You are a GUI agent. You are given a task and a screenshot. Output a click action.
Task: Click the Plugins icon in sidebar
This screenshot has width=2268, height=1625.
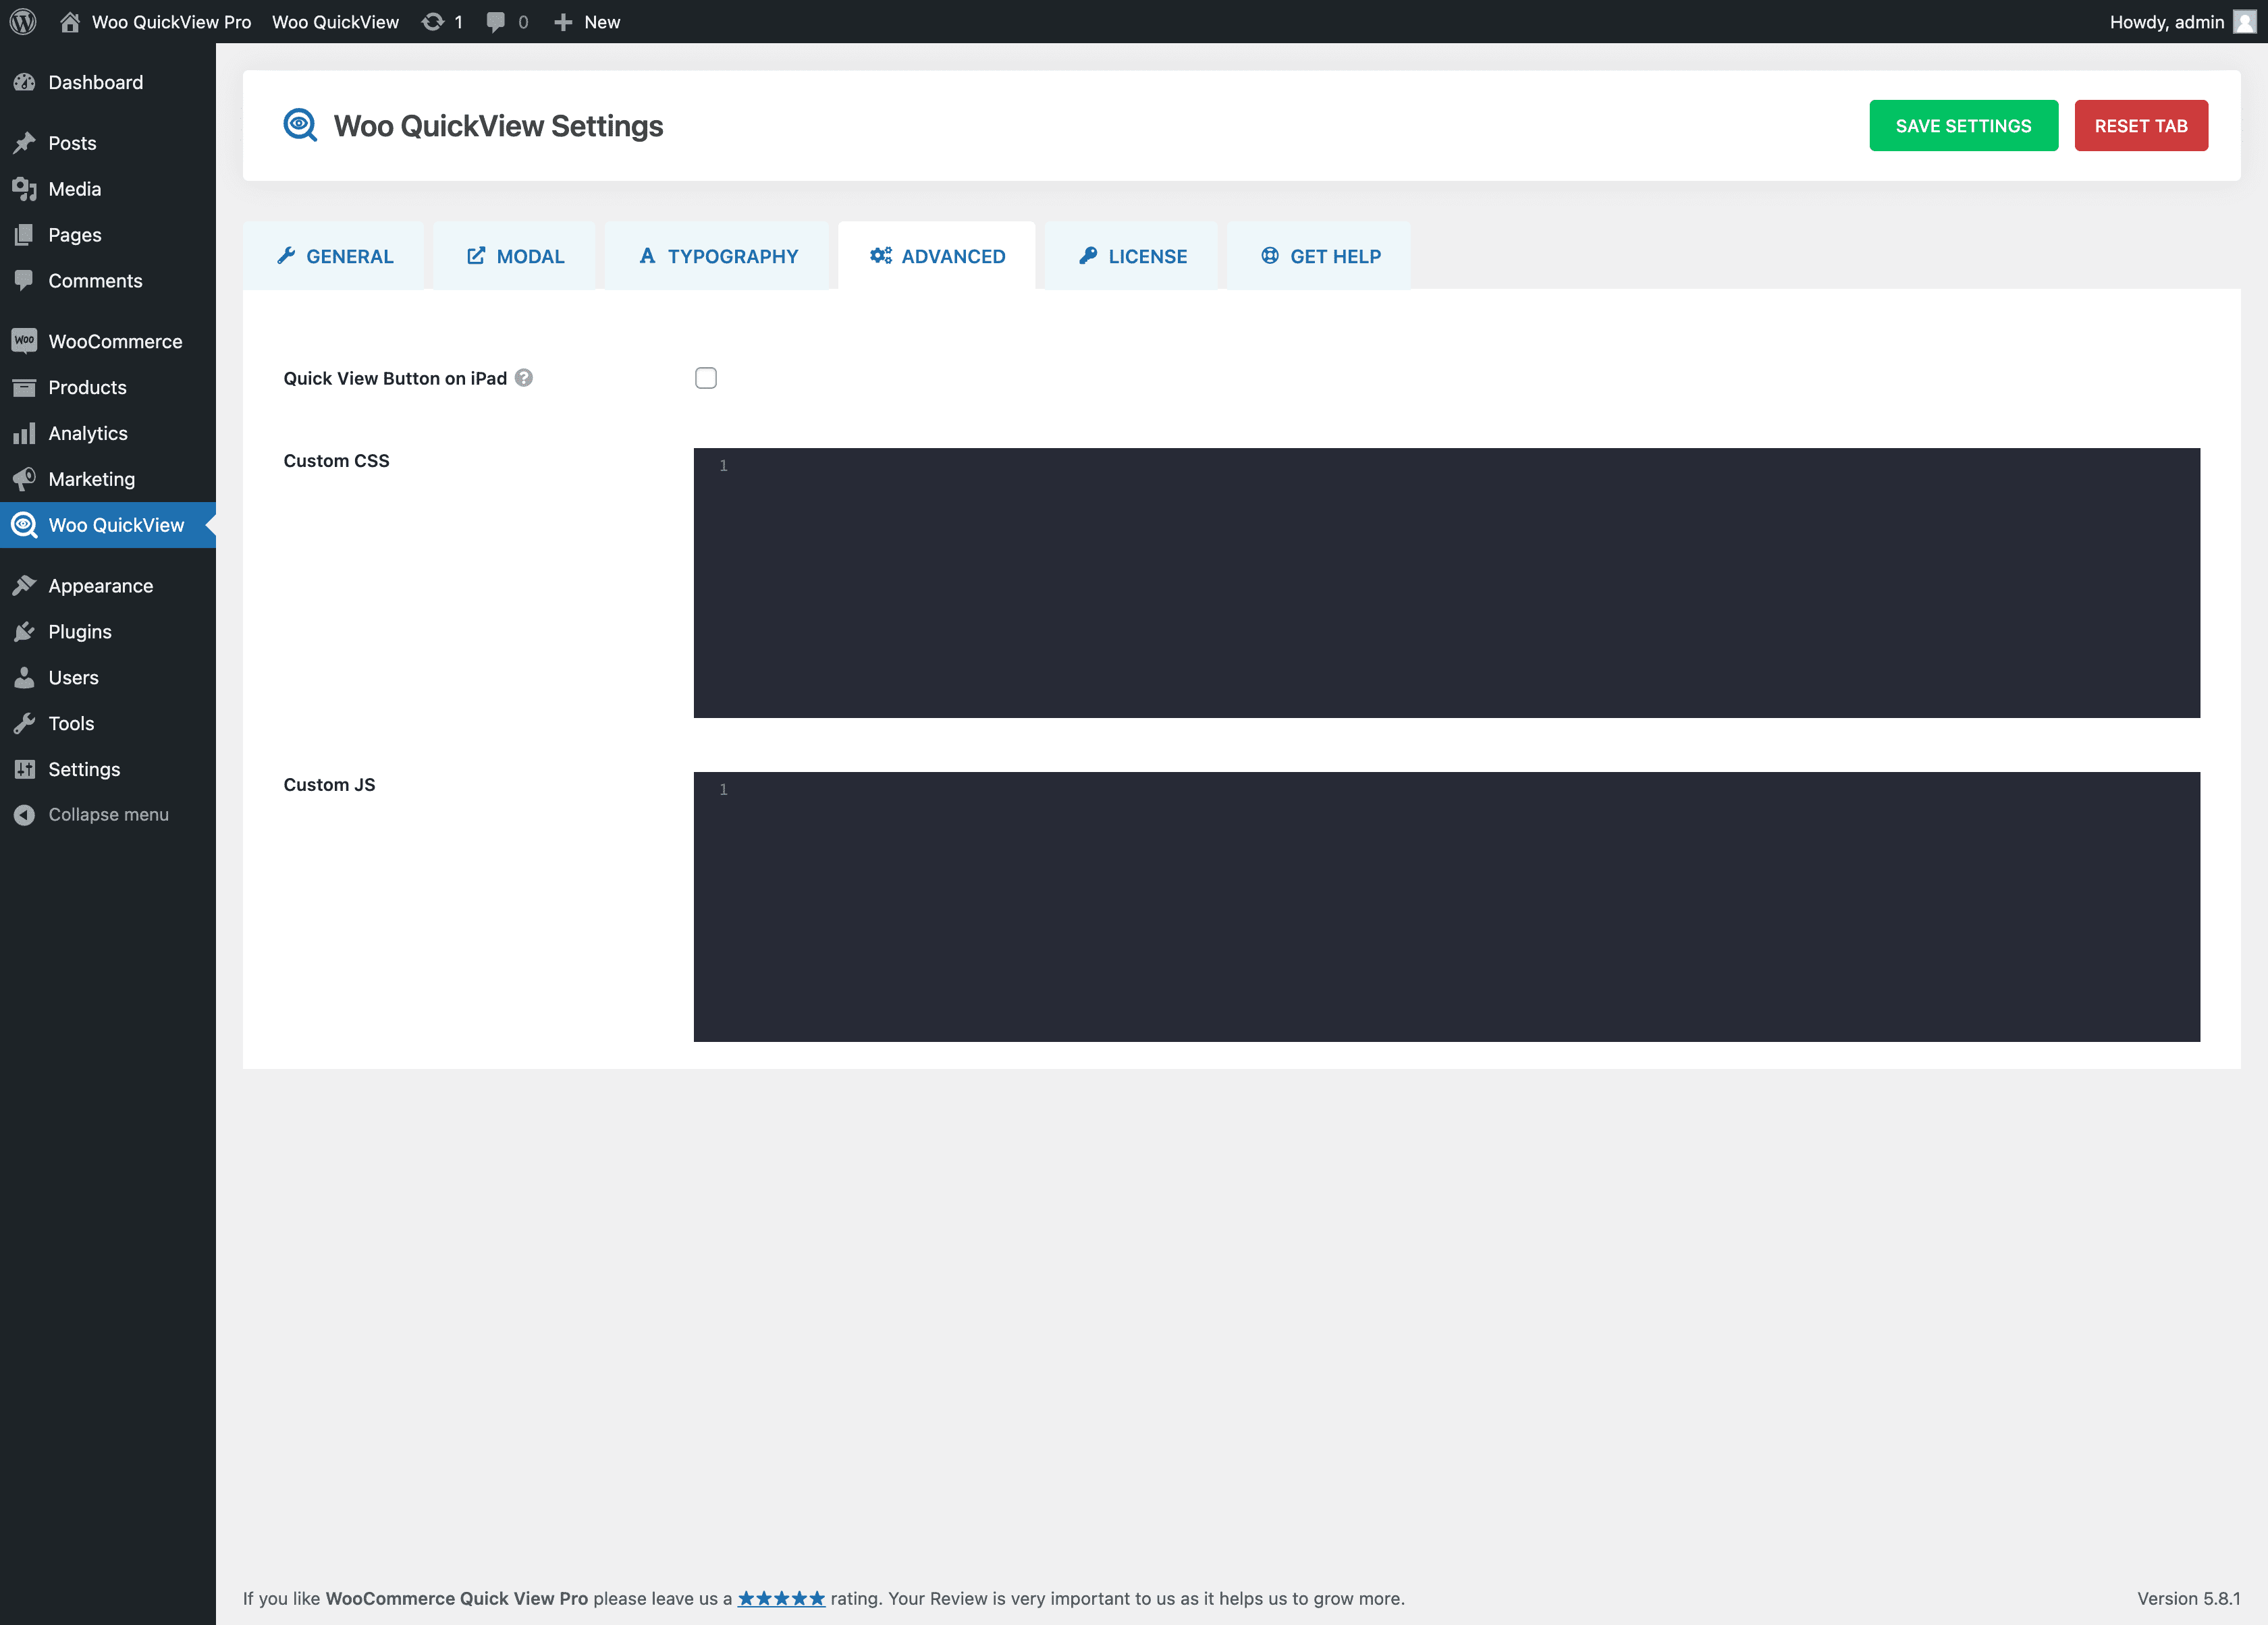24,632
